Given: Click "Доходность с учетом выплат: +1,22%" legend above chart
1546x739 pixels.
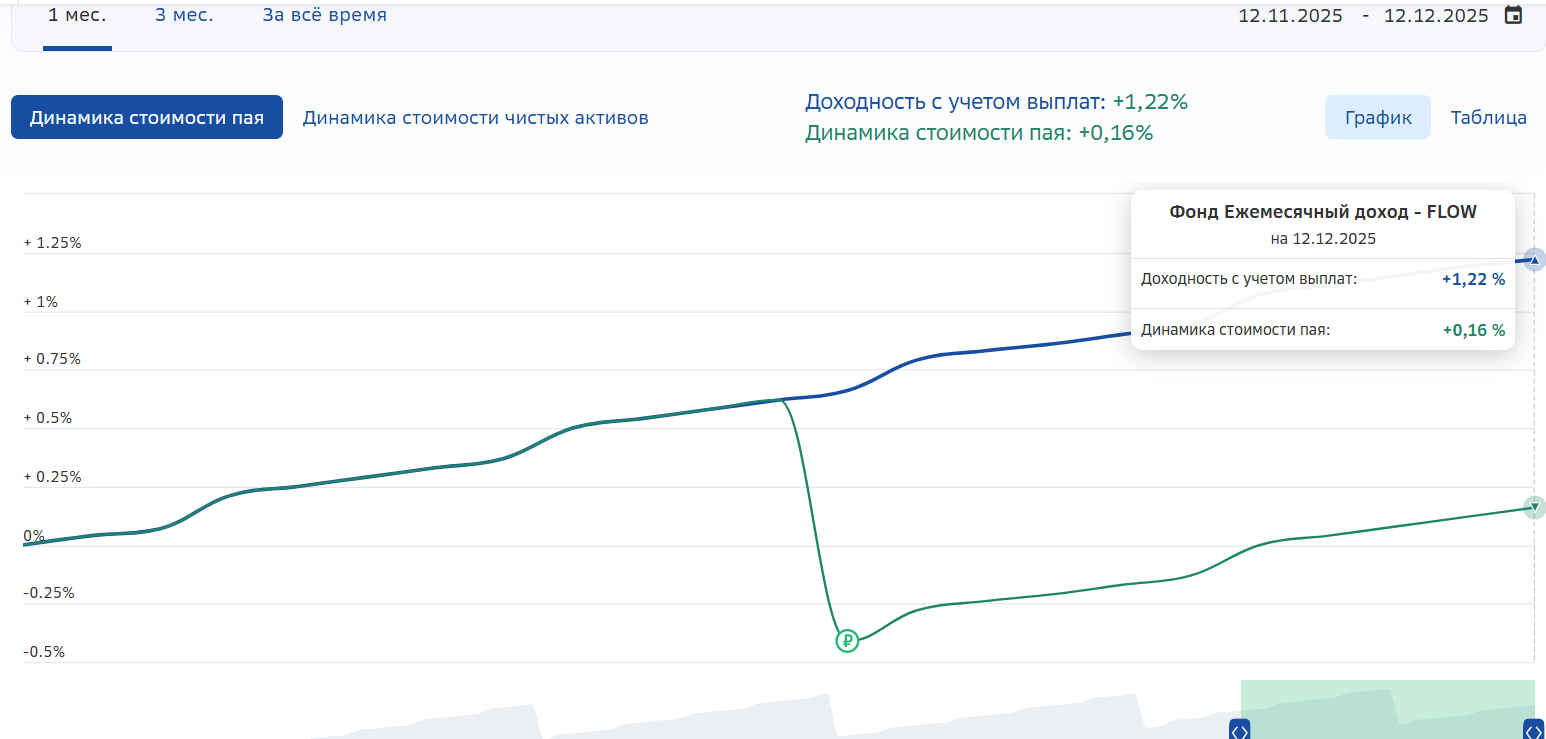Looking at the screenshot, I should [996, 102].
